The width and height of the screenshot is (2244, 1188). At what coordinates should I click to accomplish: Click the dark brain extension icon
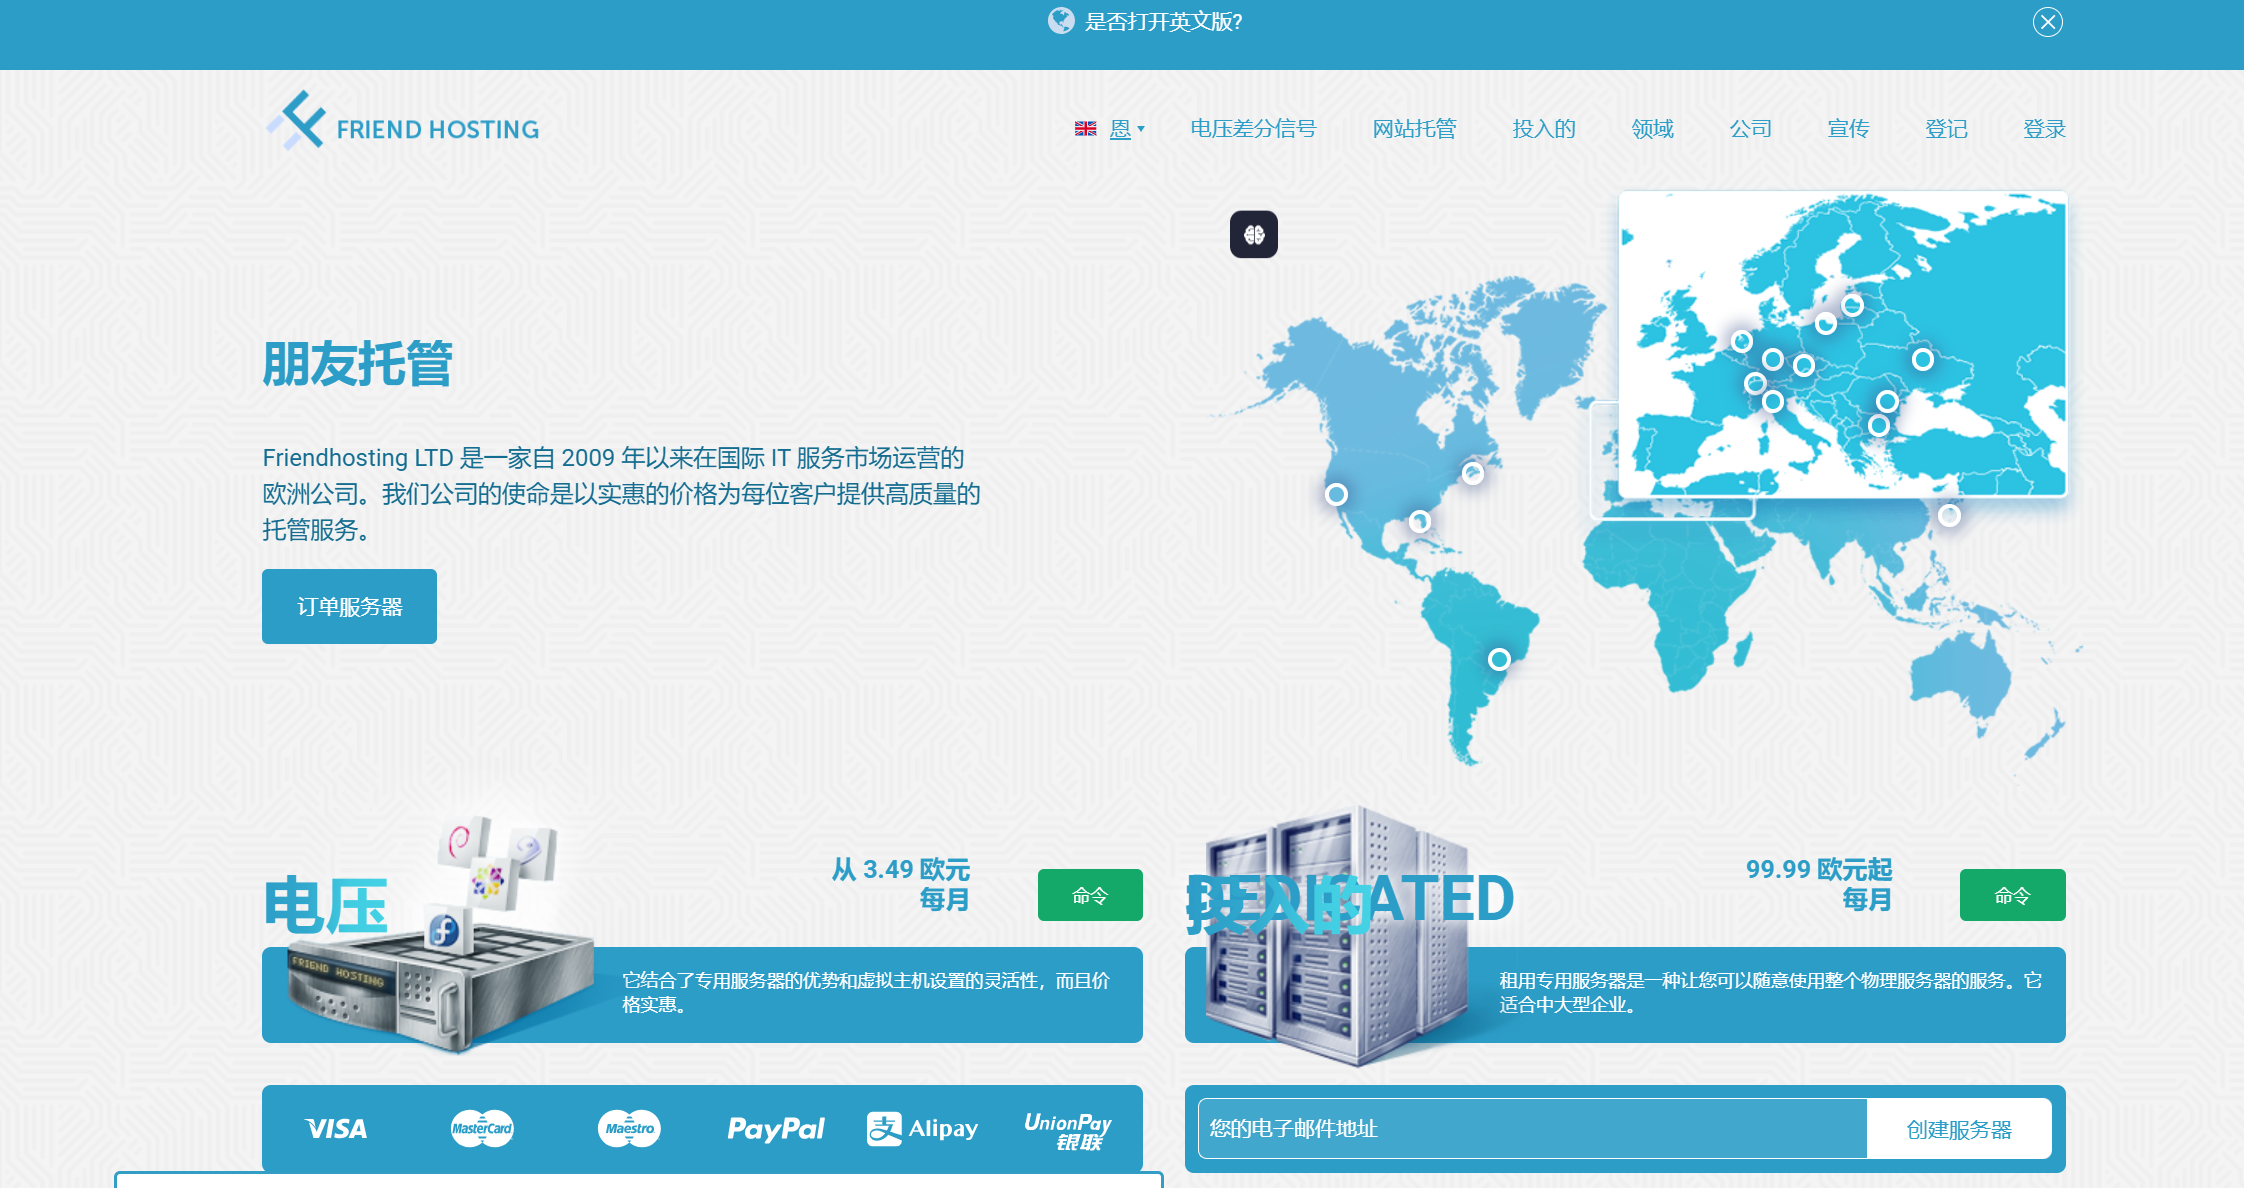1253,234
